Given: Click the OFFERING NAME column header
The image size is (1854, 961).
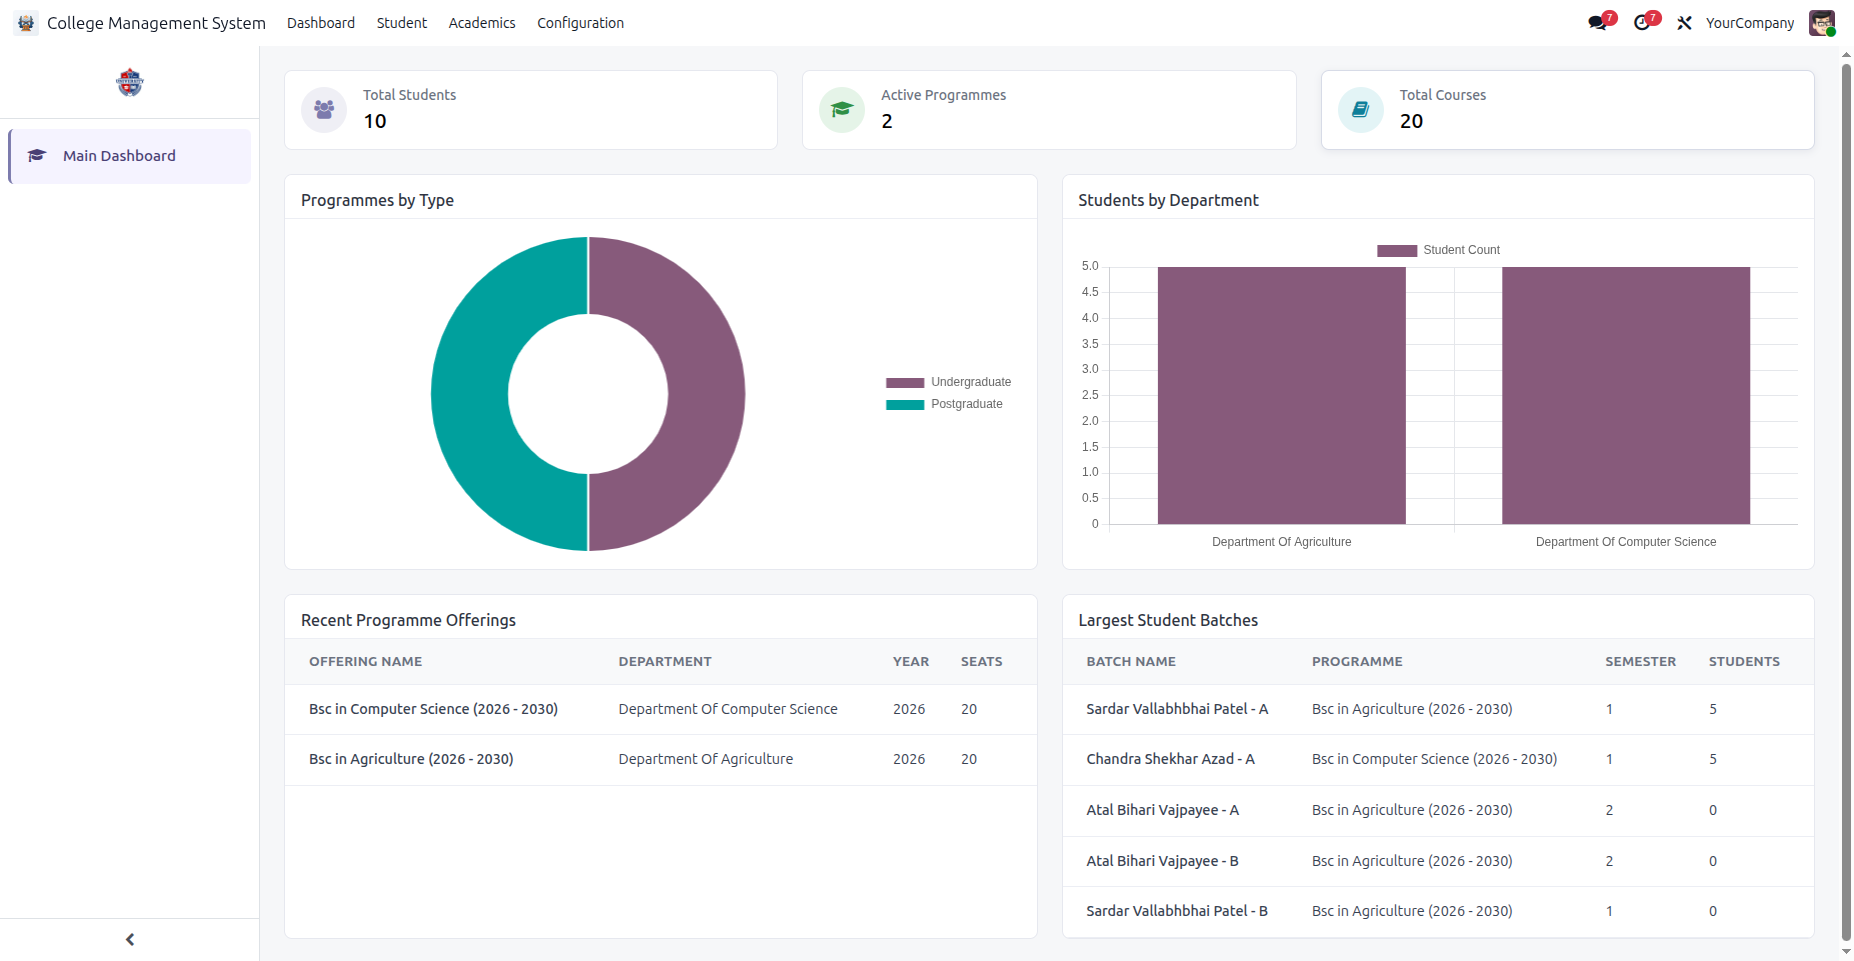Looking at the screenshot, I should (x=365, y=662).
